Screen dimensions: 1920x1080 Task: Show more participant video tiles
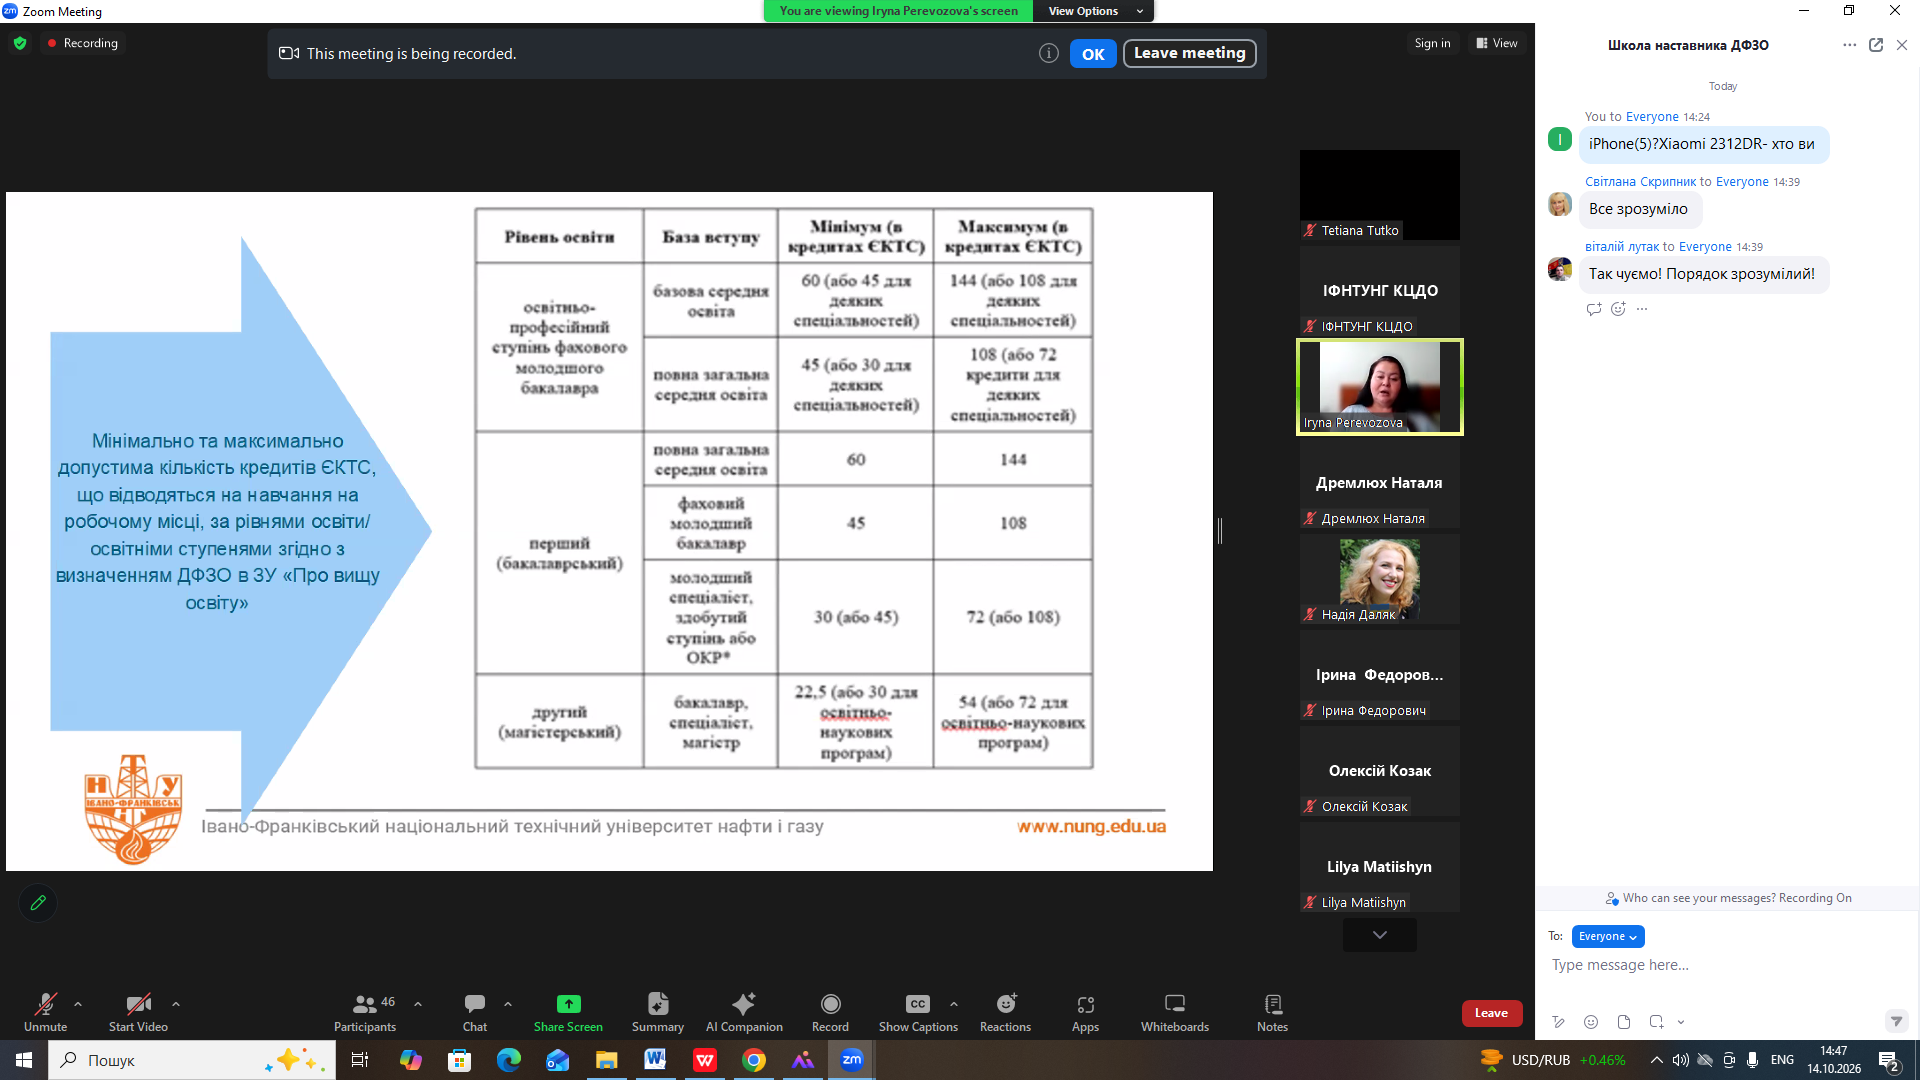tap(1380, 935)
